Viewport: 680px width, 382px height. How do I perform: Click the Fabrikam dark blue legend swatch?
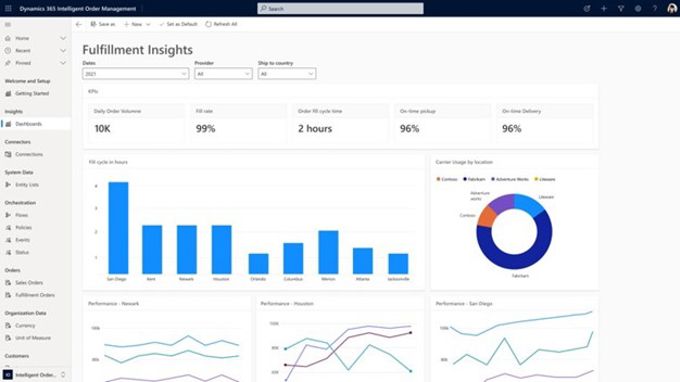[465, 179]
